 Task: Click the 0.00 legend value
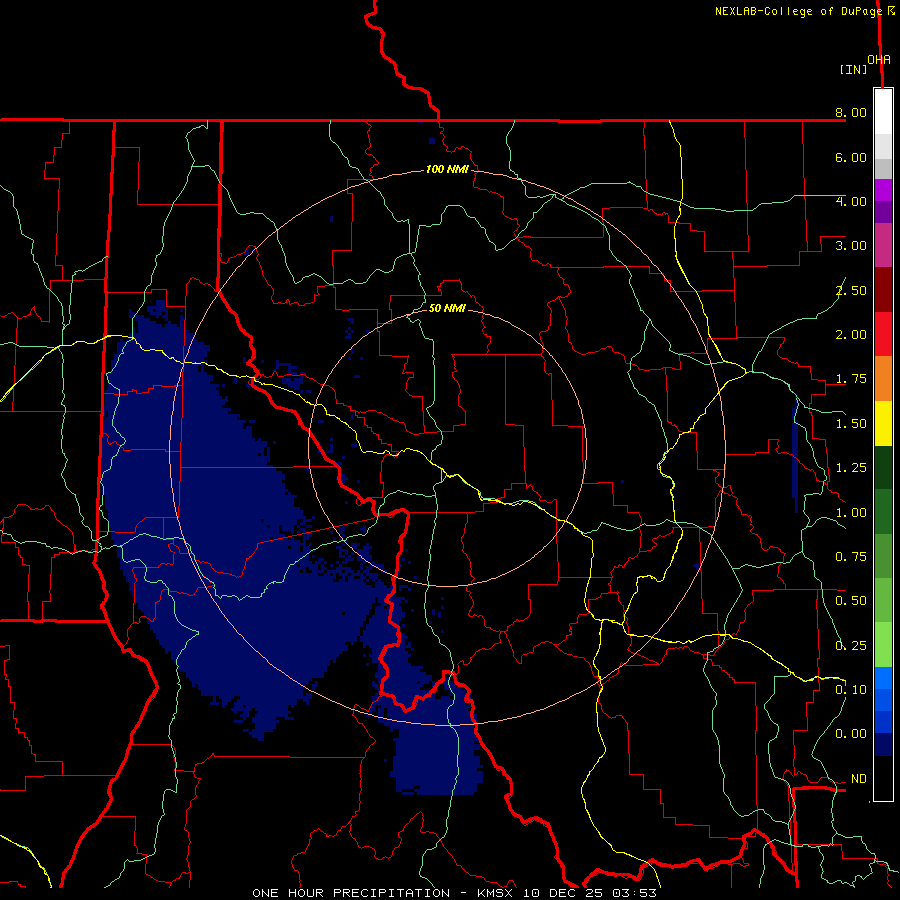click(x=851, y=734)
